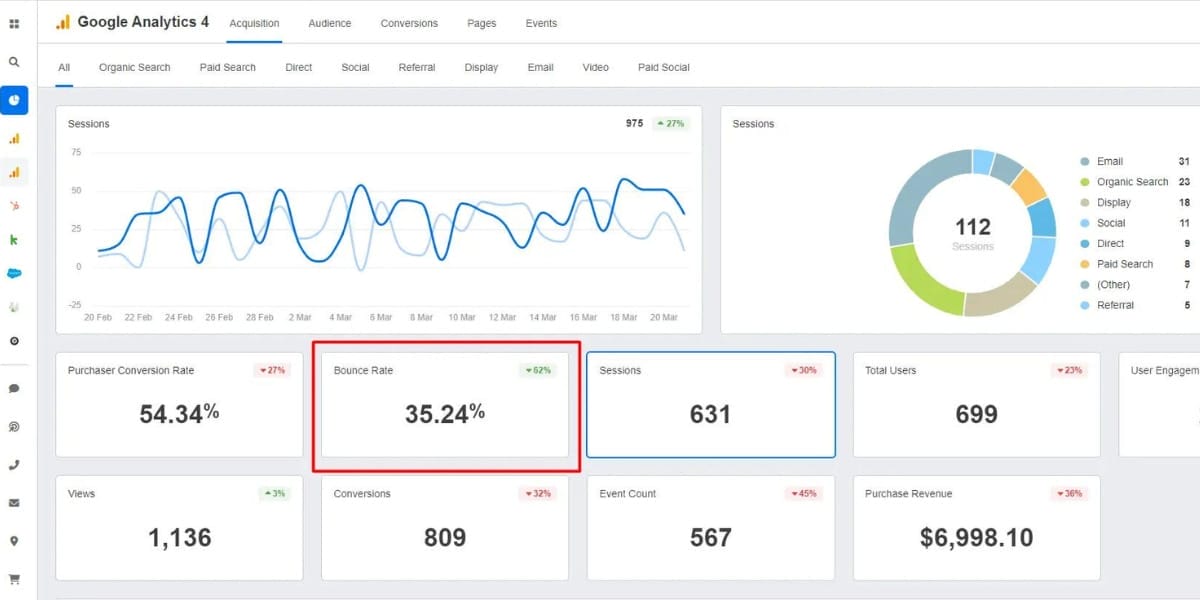Select the Direct channel filter

(x=298, y=67)
